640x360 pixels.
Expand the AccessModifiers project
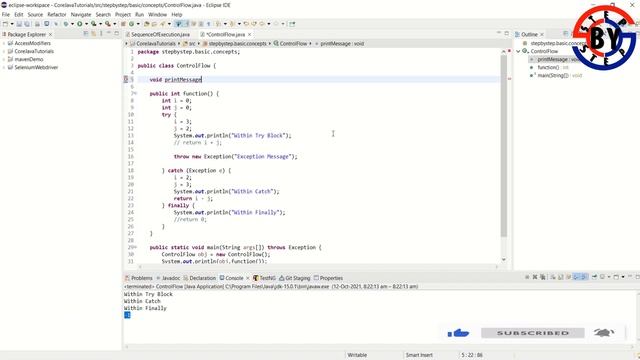tap(4, 43)
